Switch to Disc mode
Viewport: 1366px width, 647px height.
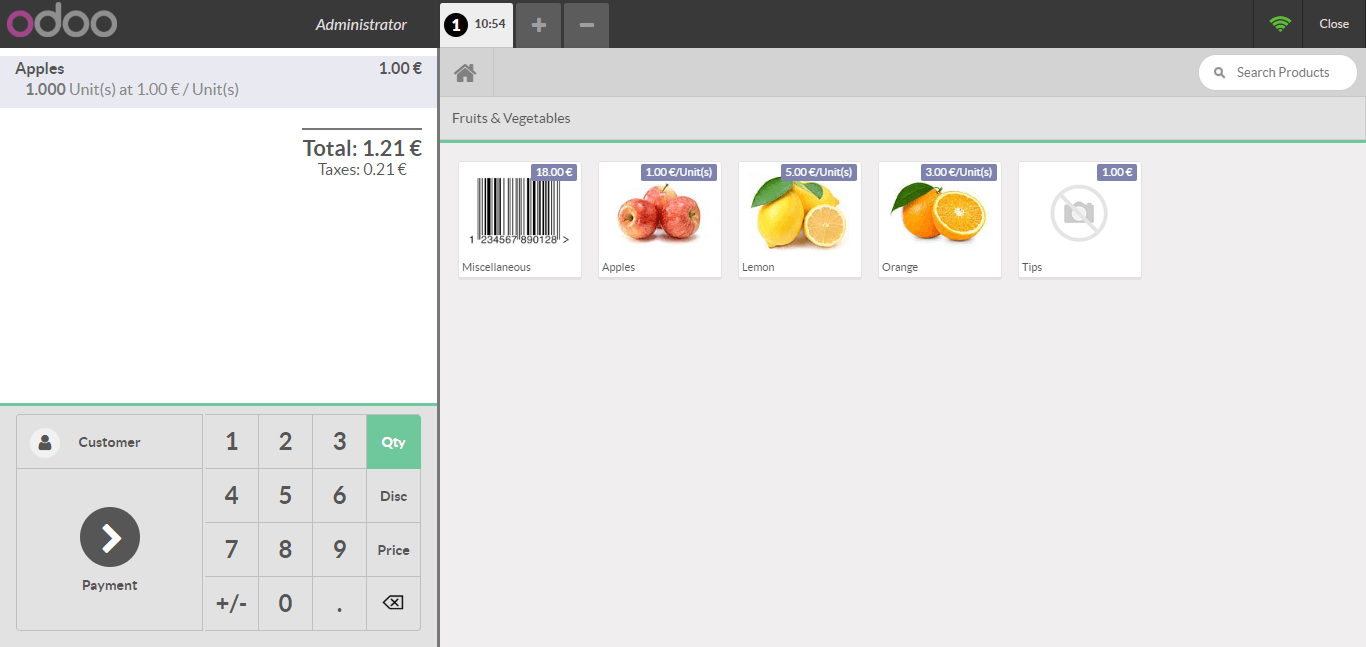coord(393,495)
